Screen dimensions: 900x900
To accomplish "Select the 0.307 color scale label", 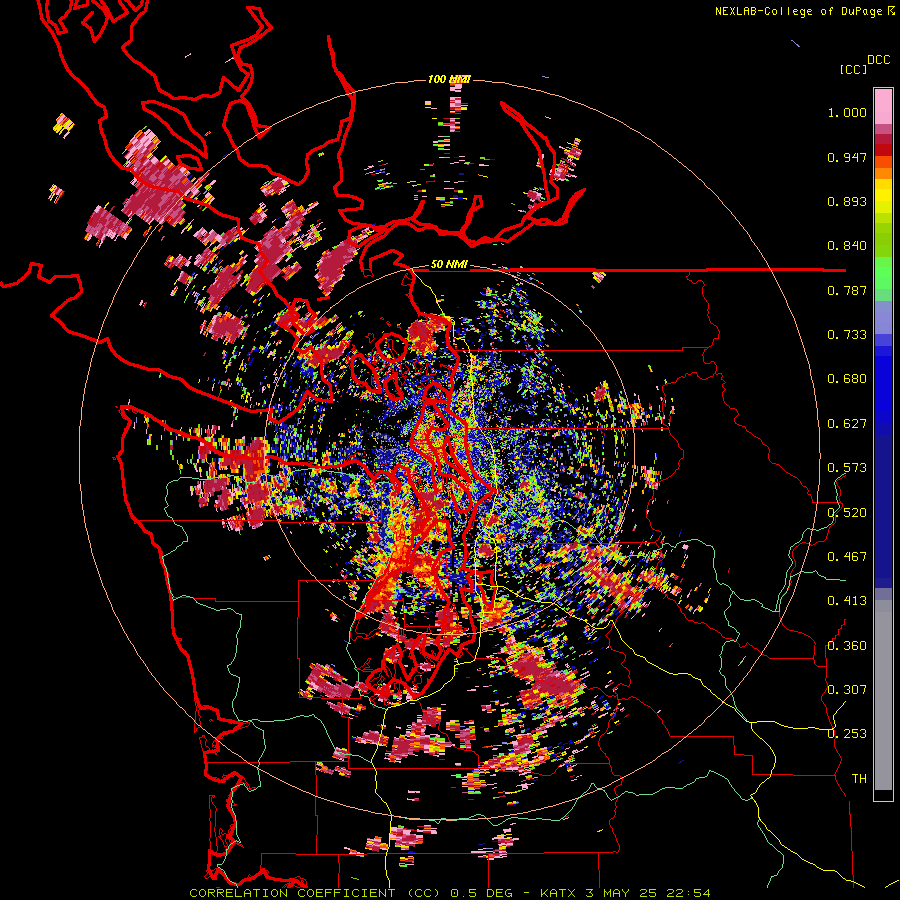I will (x=847, y=689).
